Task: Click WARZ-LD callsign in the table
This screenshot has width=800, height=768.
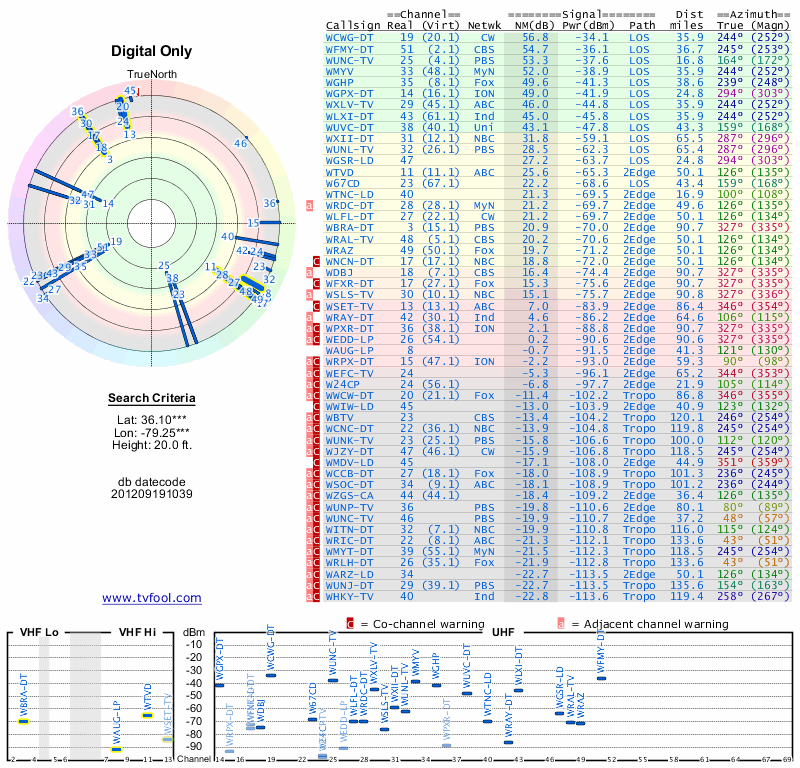Action: point(349,575)
